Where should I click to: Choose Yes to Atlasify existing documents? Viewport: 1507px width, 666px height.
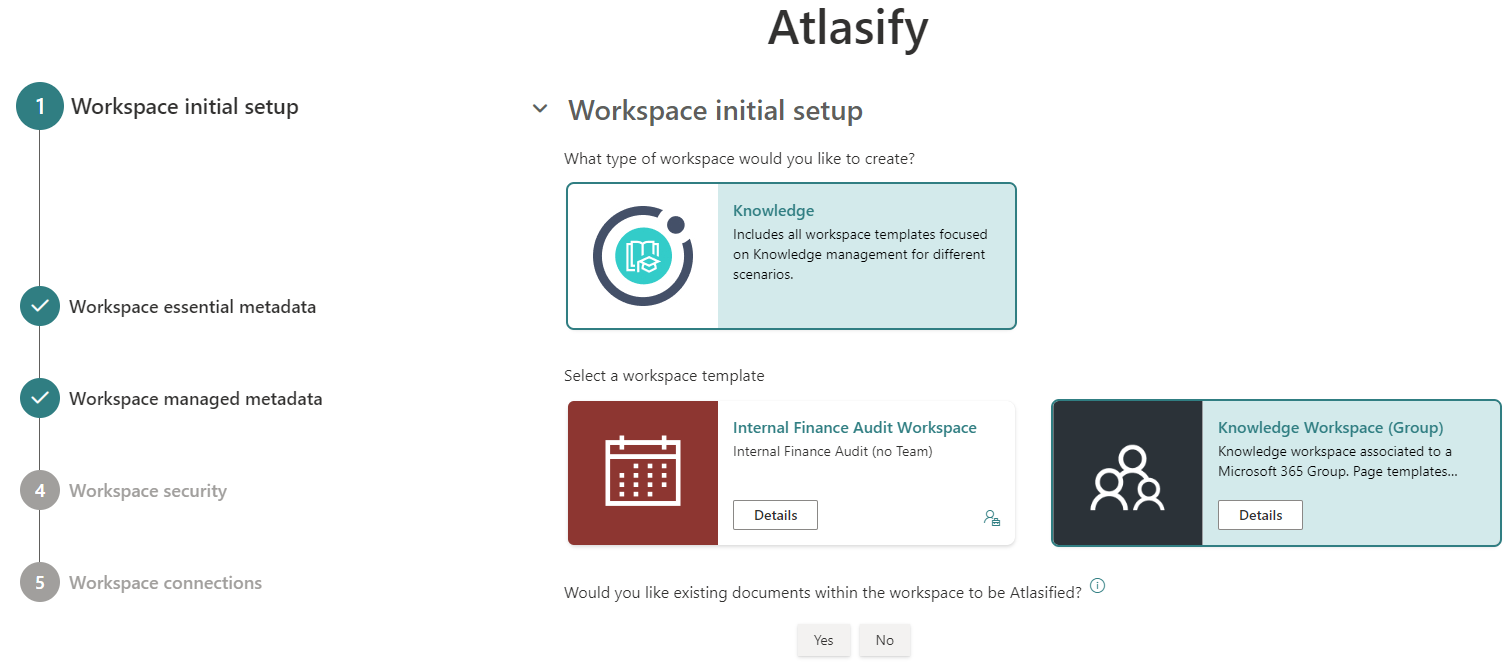coord(824,640)
